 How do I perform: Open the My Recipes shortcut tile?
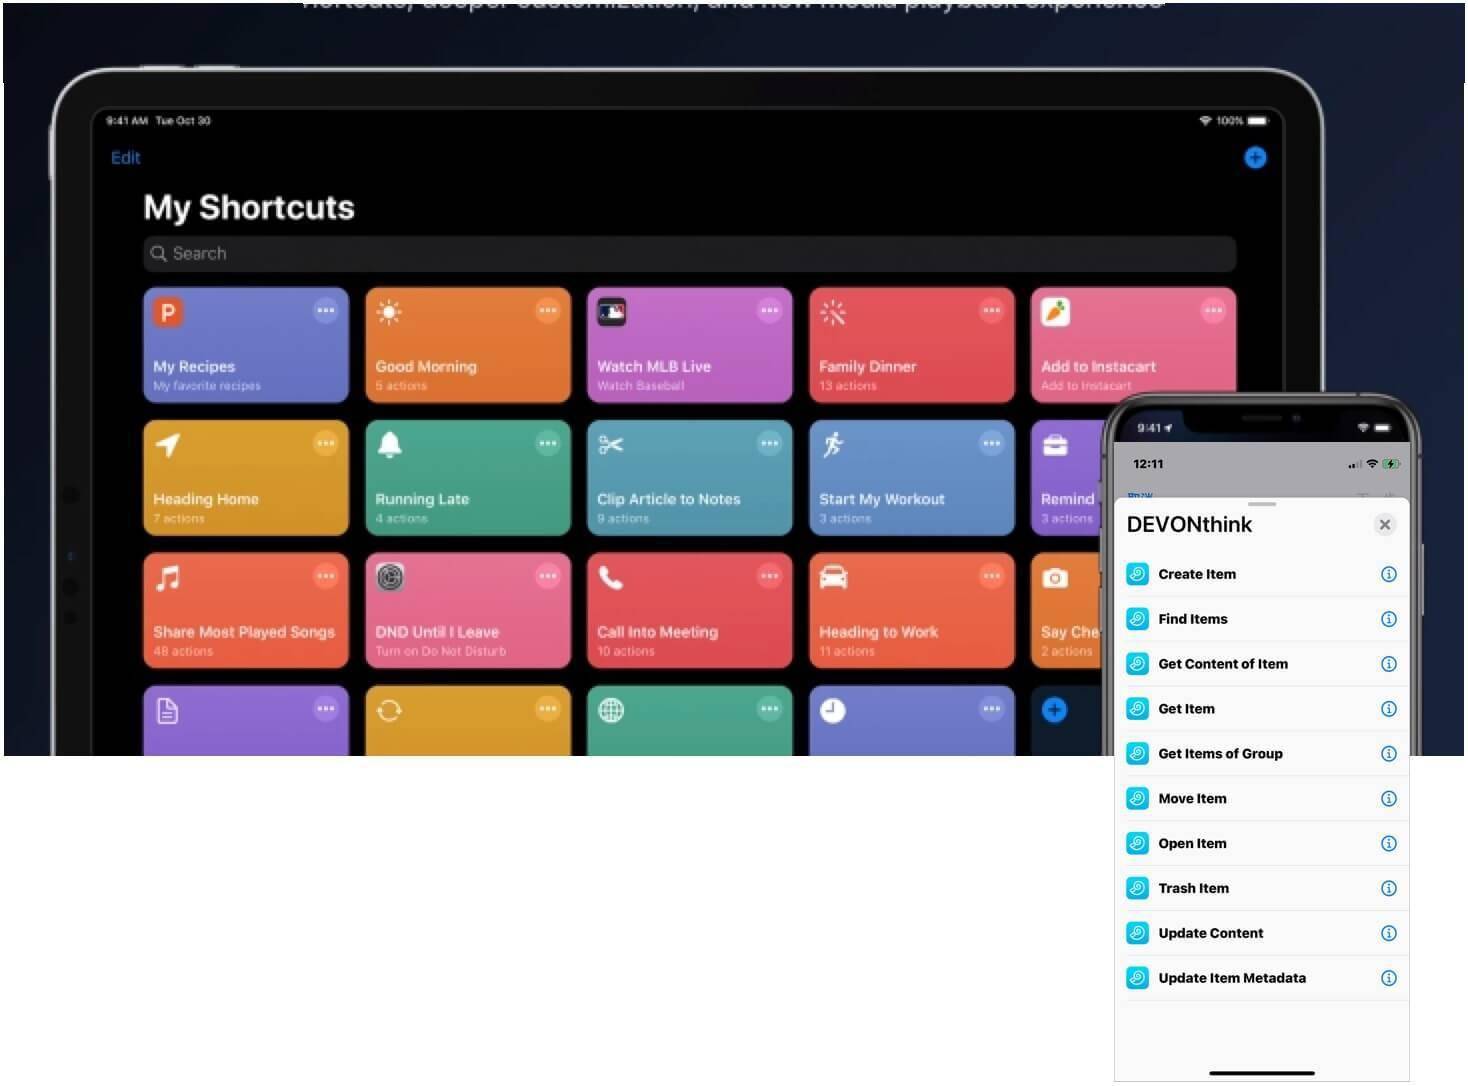click(245, 346)
